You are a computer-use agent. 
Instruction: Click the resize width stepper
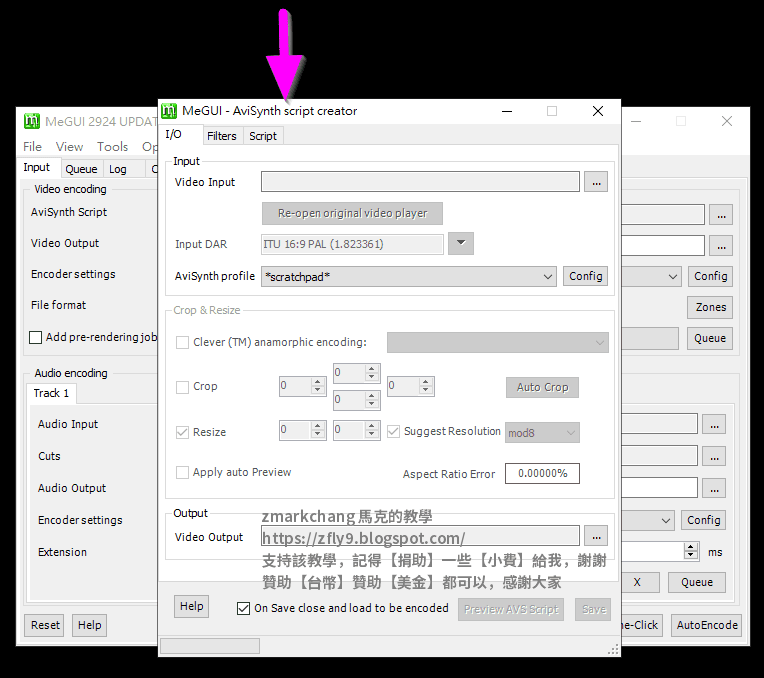317,430
